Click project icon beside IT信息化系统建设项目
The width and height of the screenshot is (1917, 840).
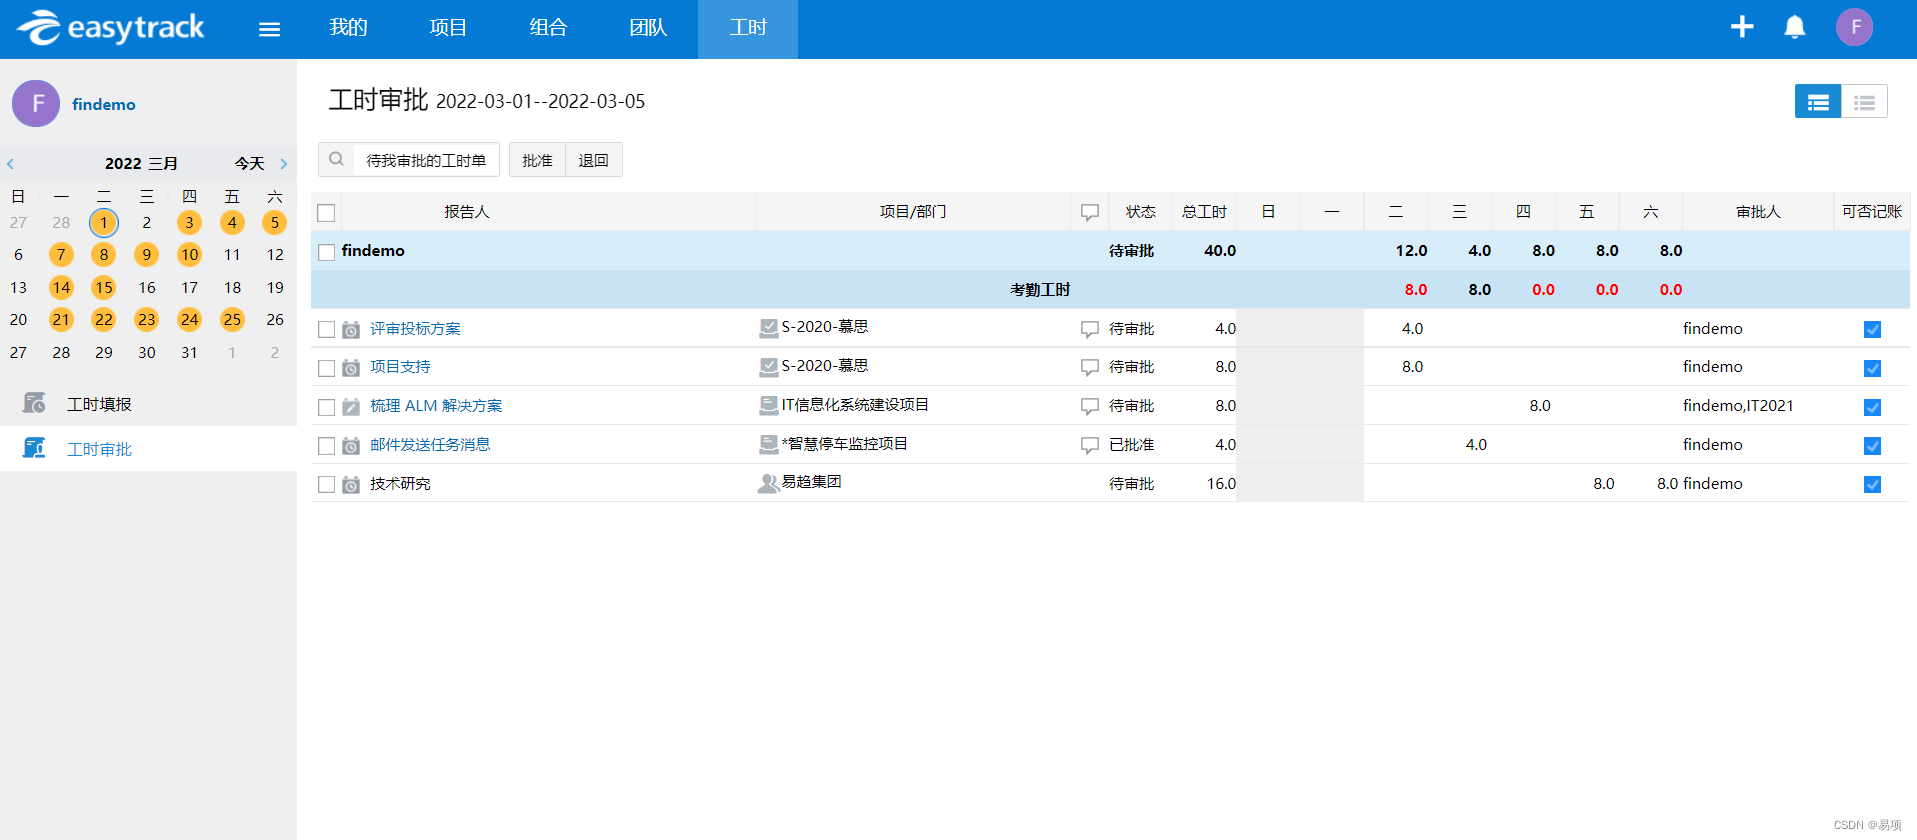[x=768, y=405]
